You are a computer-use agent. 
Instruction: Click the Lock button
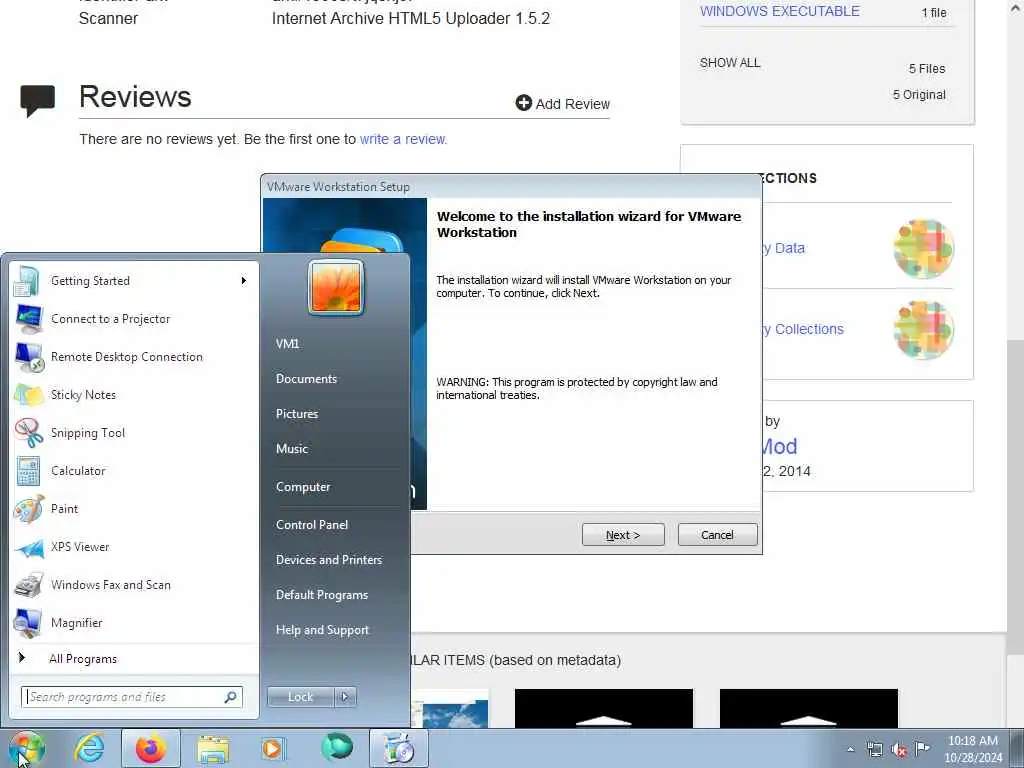300,697
